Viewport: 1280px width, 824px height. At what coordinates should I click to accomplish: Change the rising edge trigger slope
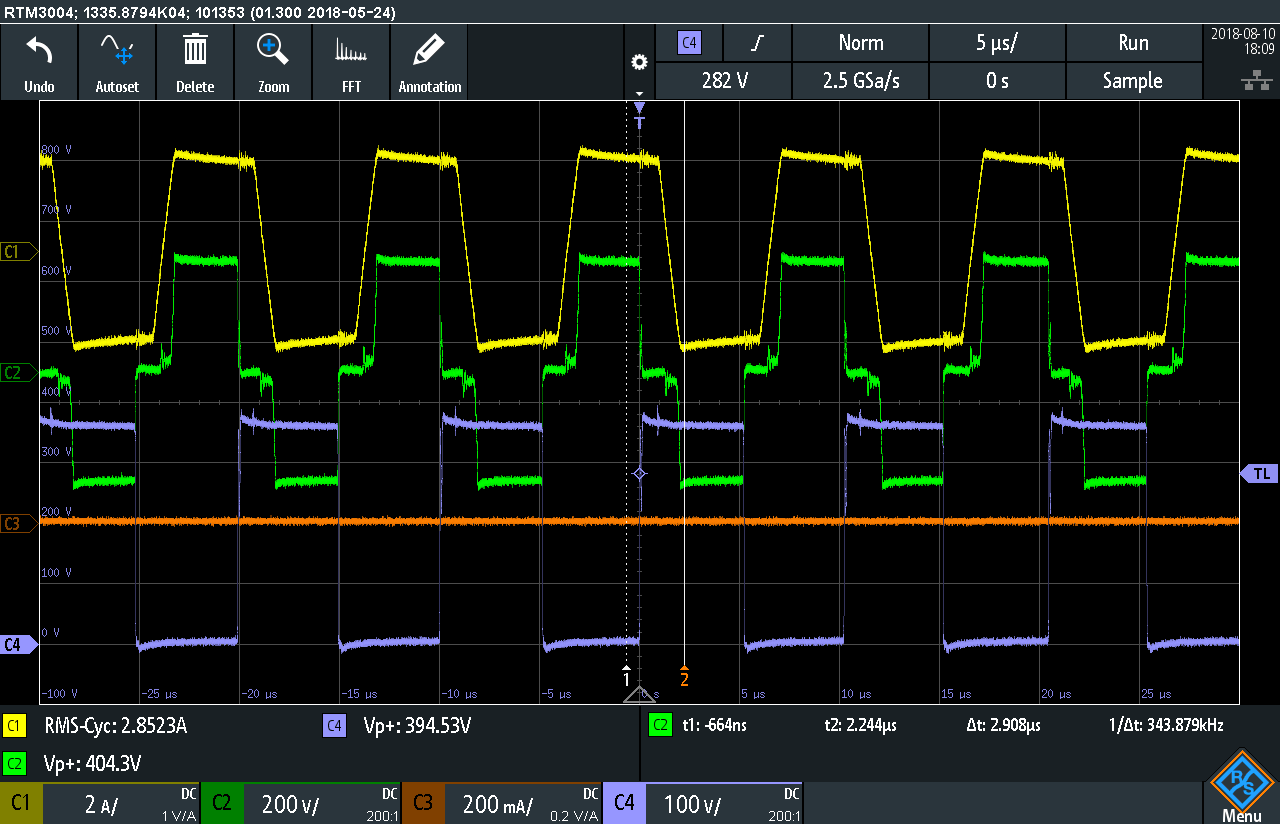[x=757, y=43]
